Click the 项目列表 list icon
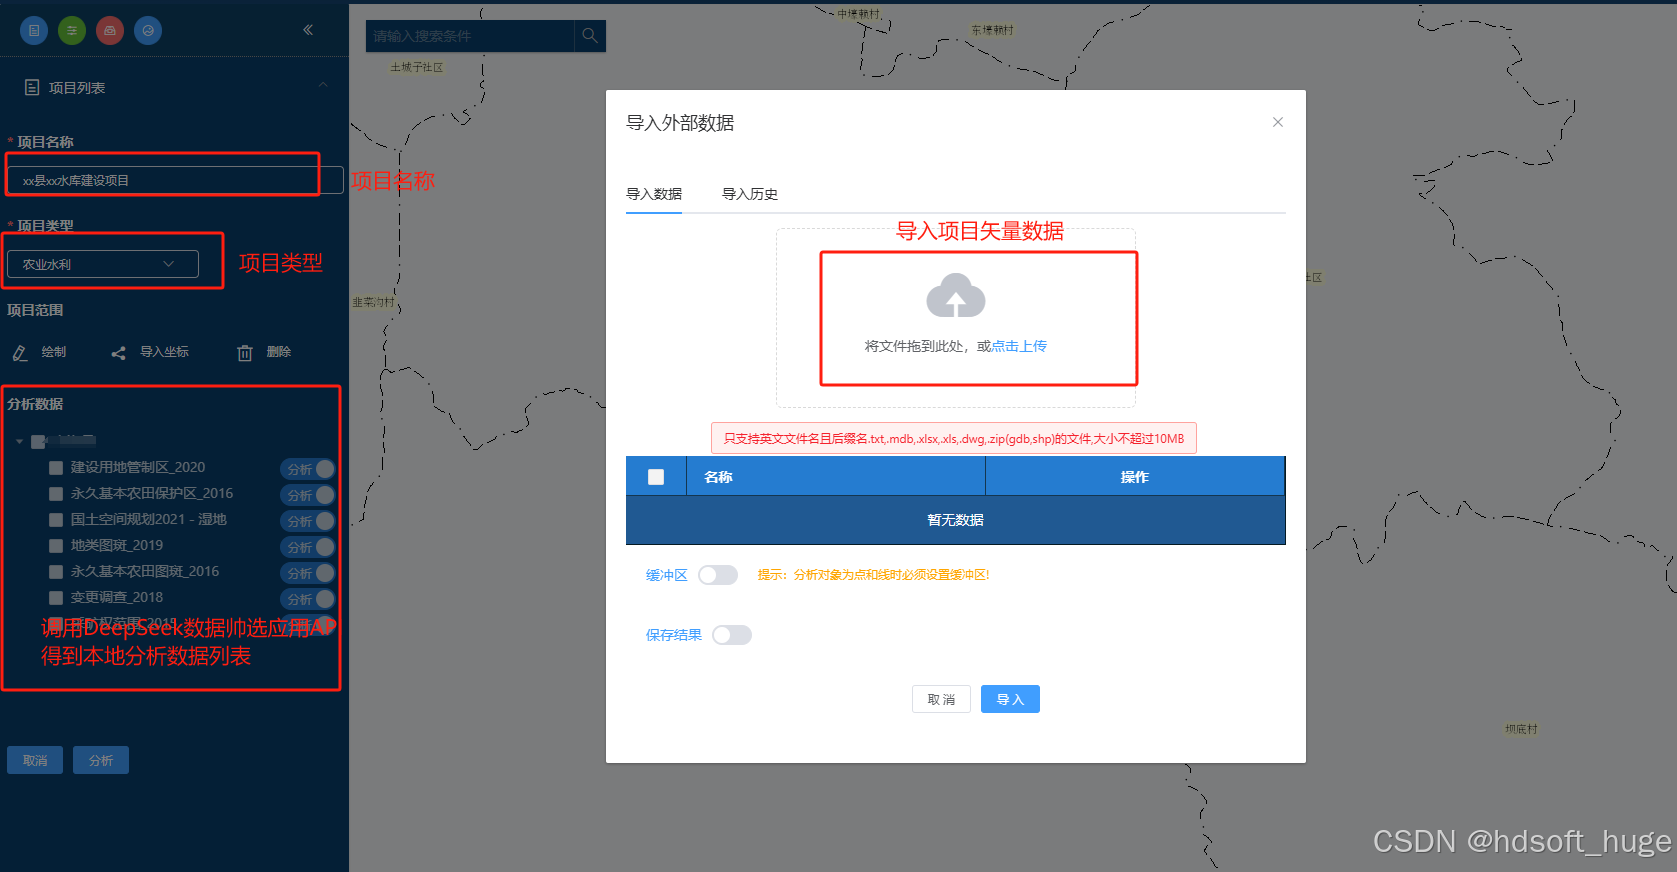Image resolution: width=1677 pixels, height=872 pixels. [32, 88]
